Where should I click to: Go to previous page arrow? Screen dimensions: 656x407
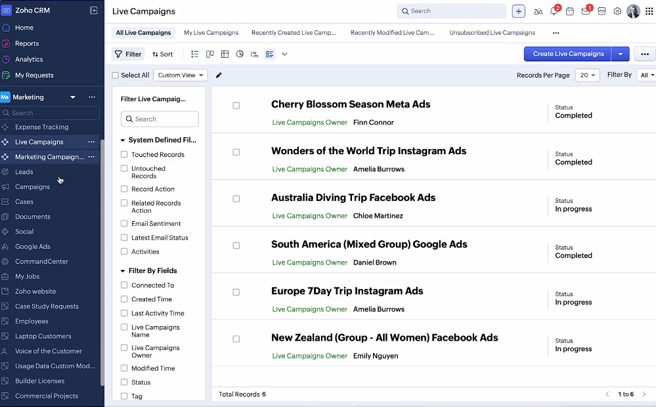pos(607,394)
